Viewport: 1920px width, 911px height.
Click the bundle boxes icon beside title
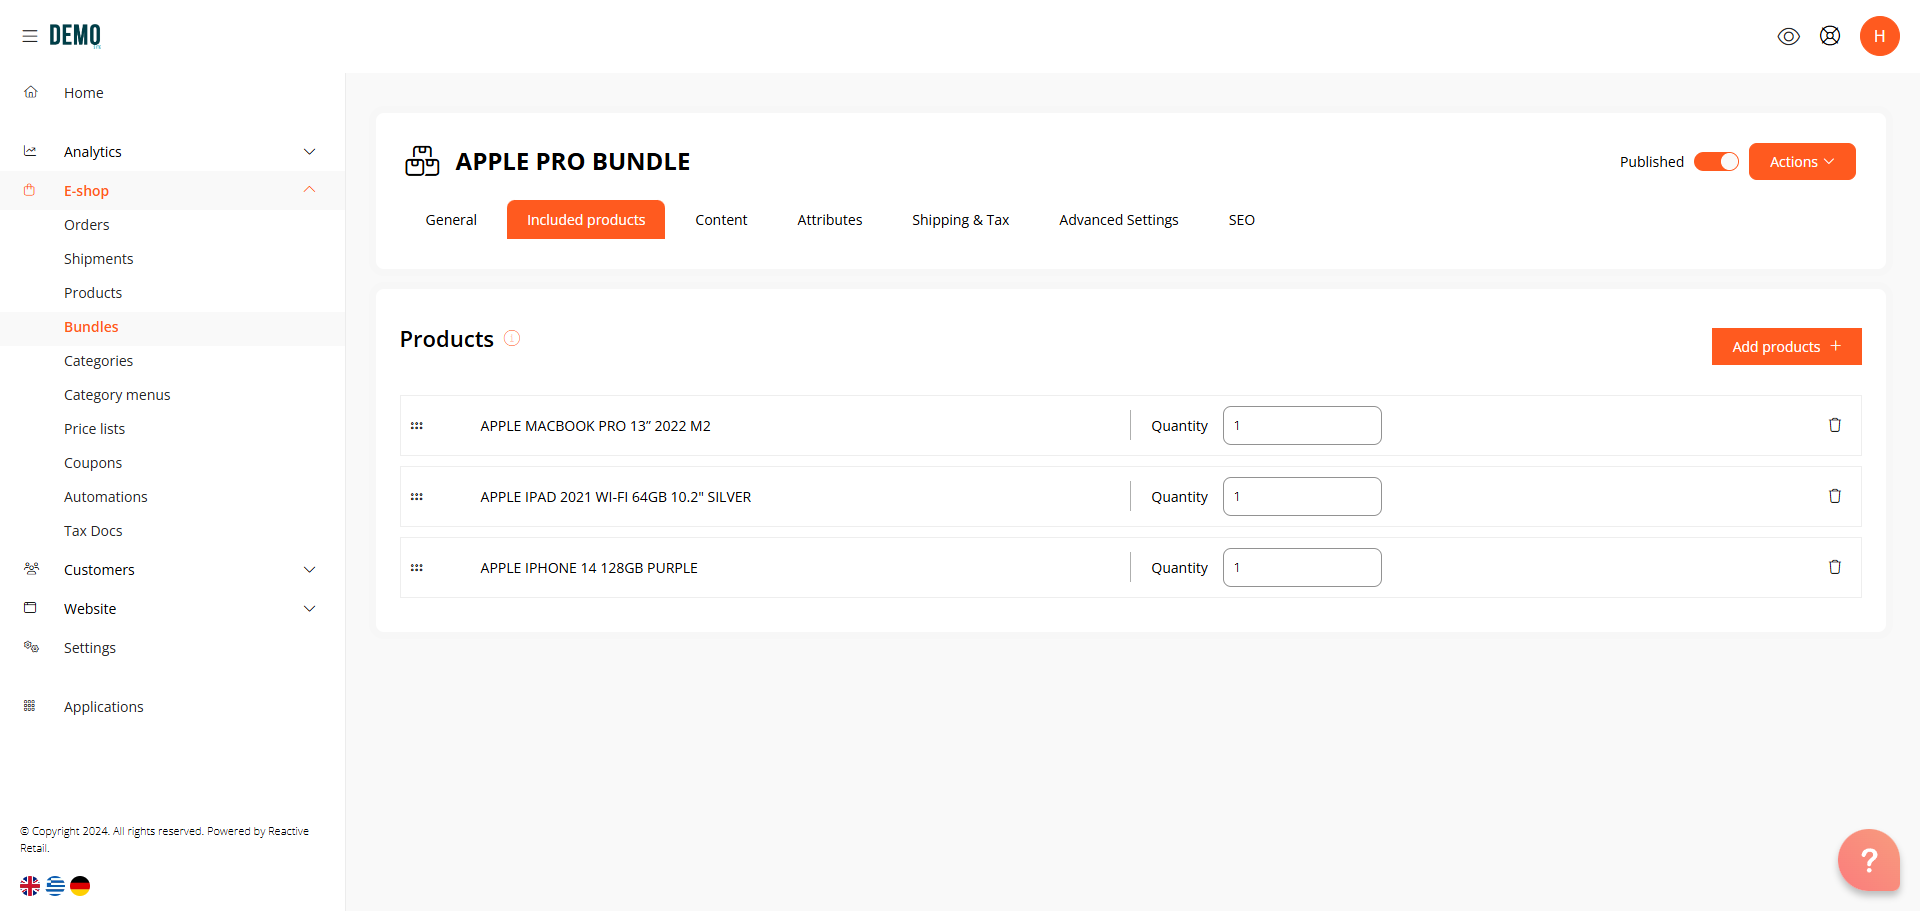(x=422, y=161)
